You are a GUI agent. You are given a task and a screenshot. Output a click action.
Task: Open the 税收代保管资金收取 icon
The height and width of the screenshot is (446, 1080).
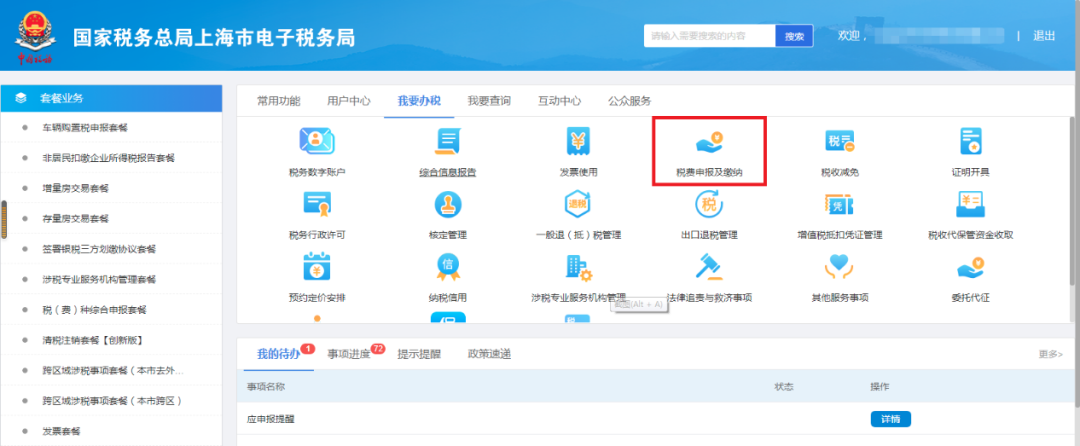click(x=970, y=204)
